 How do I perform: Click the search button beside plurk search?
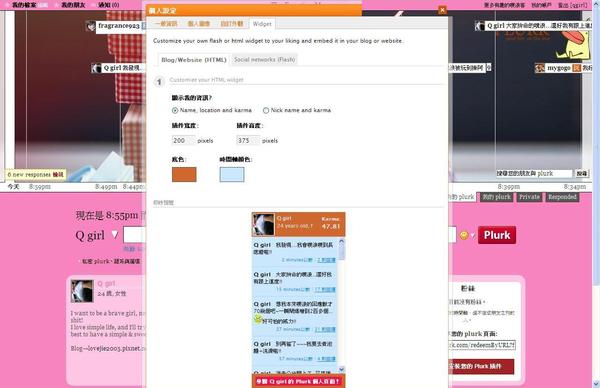(582, 173)
